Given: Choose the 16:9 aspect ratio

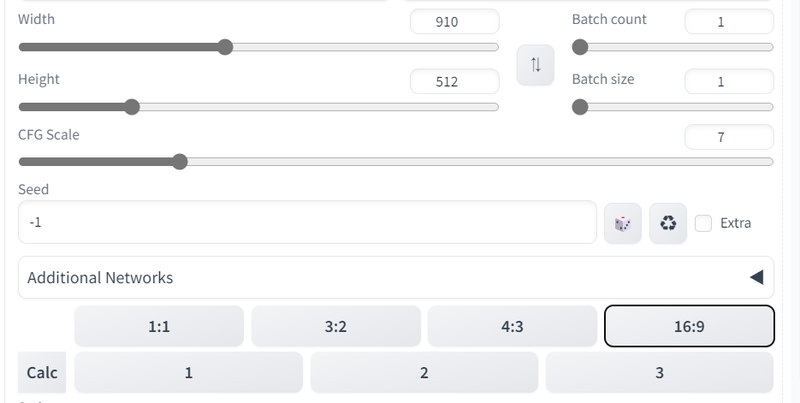Looking at the screenshot, I should [x=689, y=326].
